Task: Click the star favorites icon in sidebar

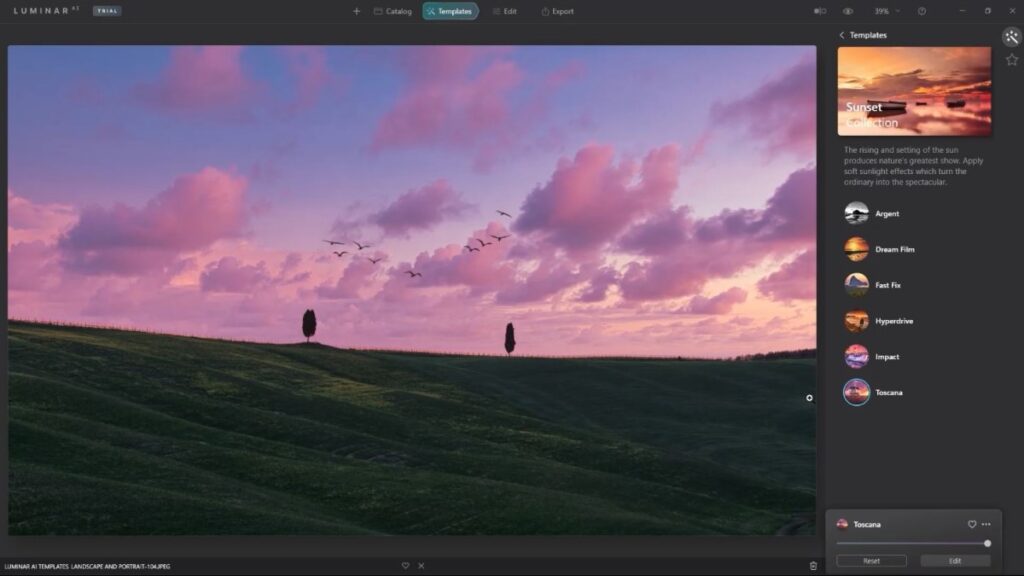Action: pos(1012,60)
